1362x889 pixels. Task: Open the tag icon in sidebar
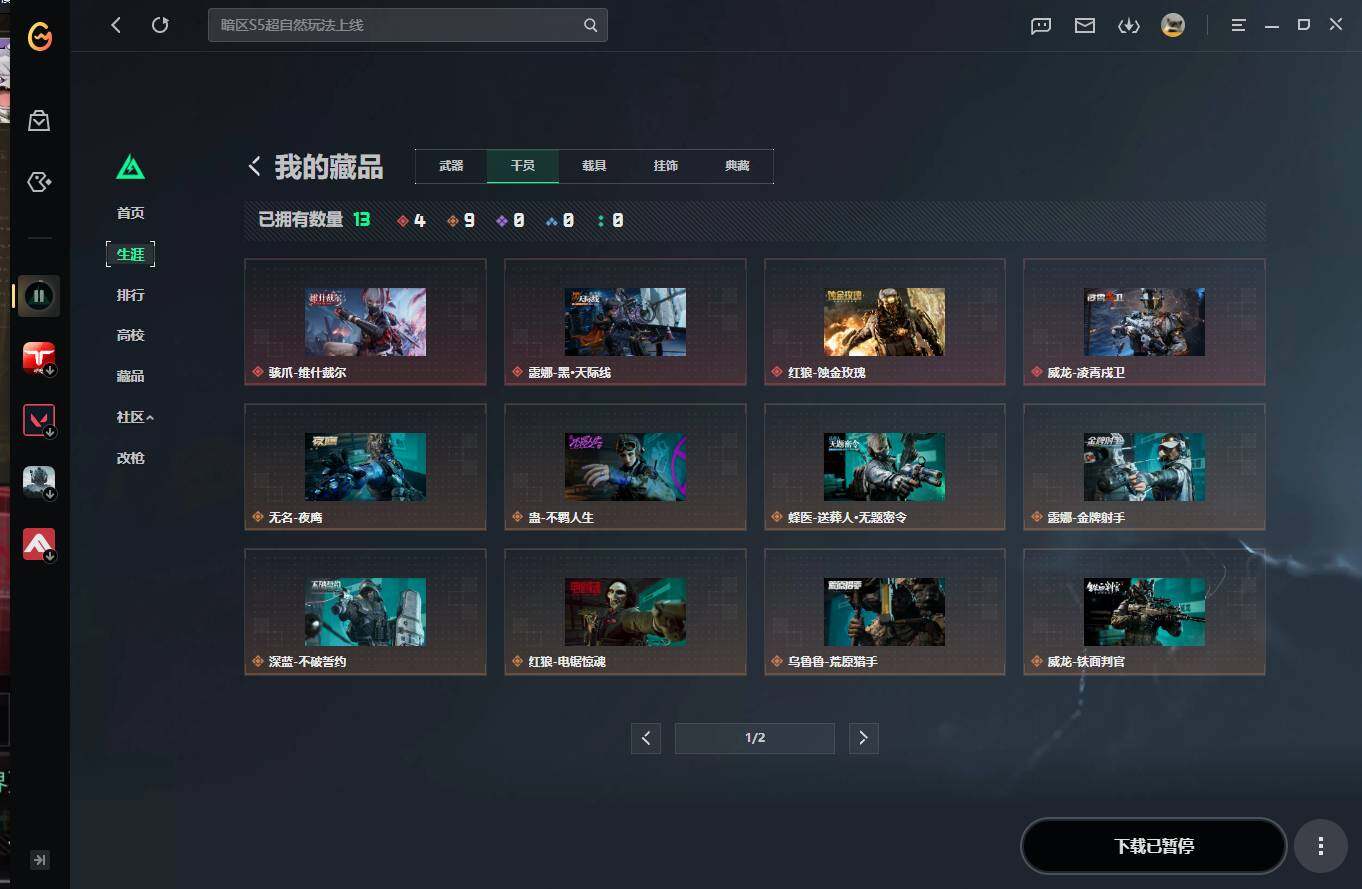tap(39, 182)
